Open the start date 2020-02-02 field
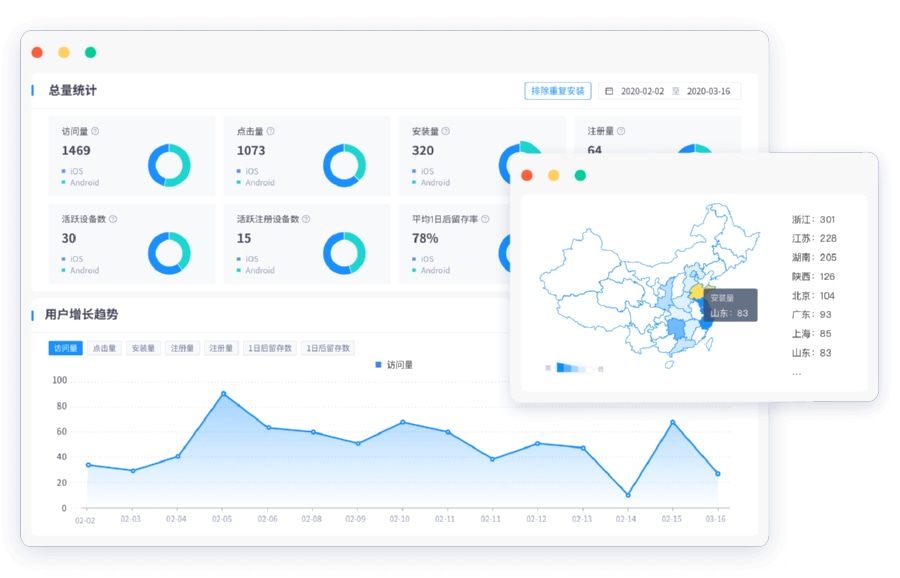This screenshot has width=900, height=578. click(x=642, y=91)
